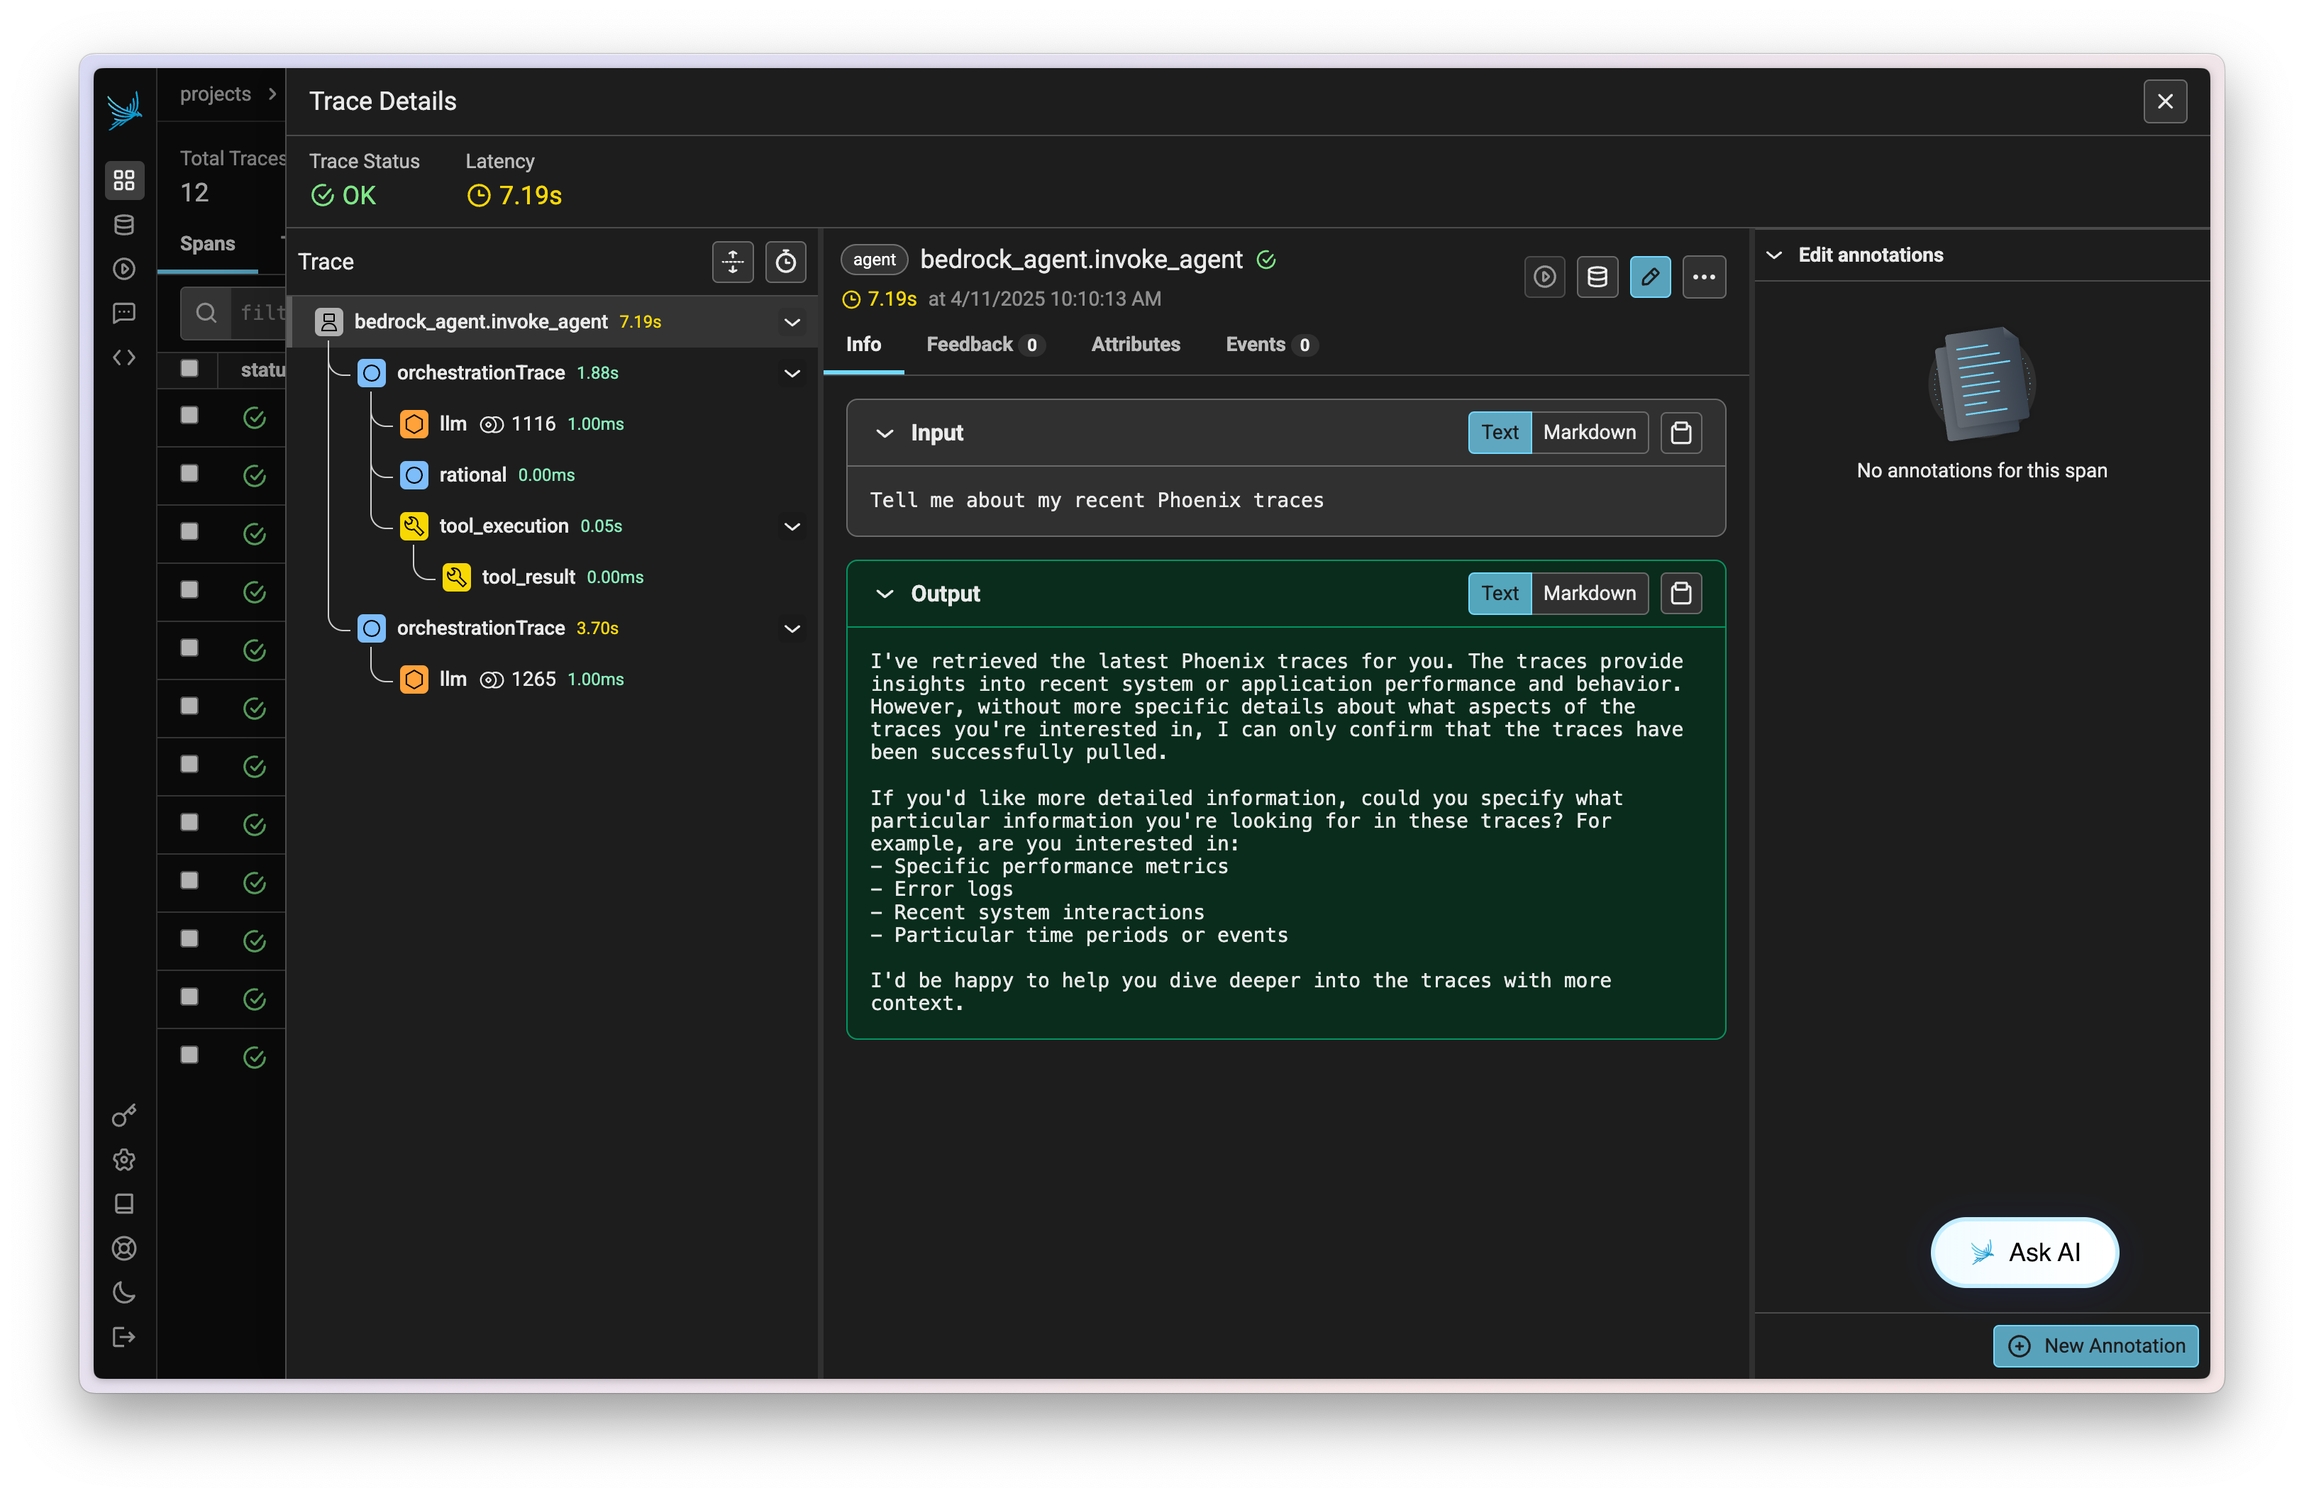
Task: Check the select-all checkbox in table header
Action: click(189, 369)
